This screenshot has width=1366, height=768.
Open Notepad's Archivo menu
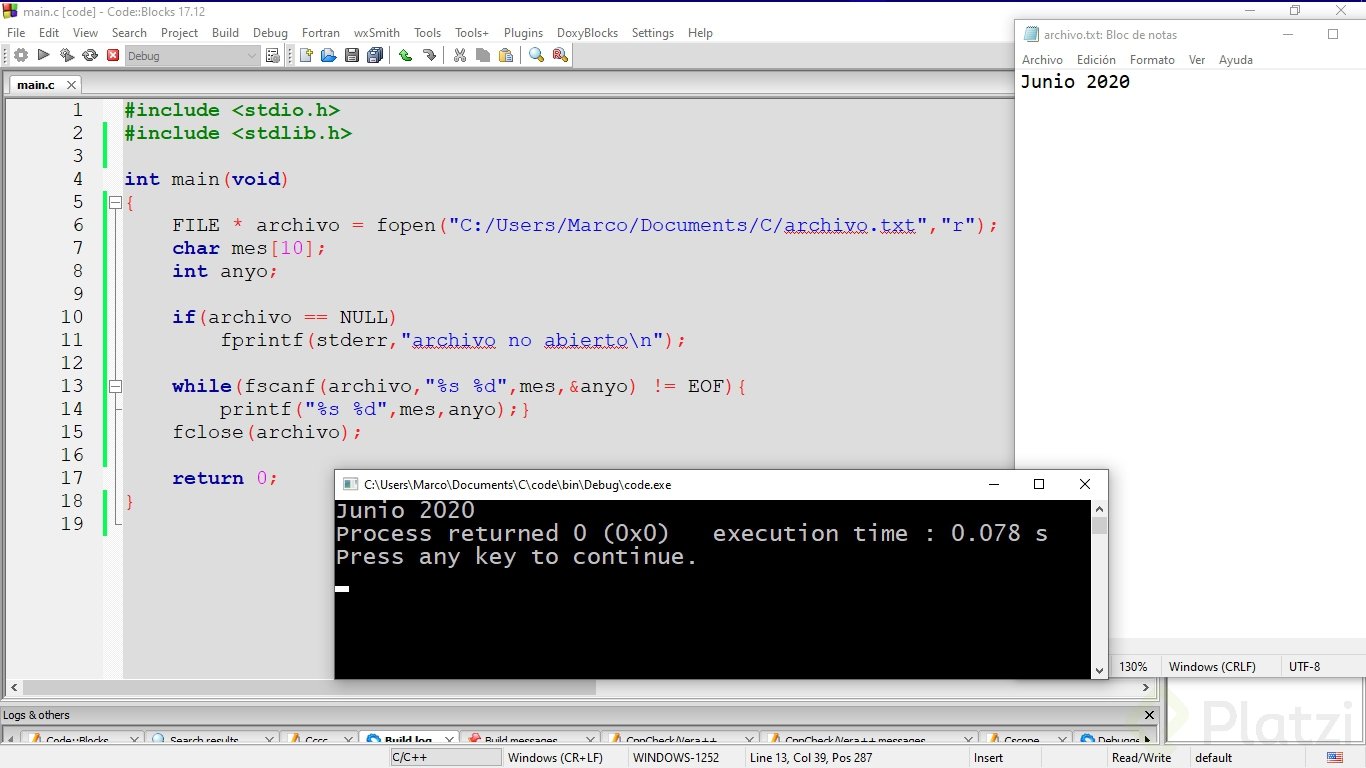coord(1042,60)
